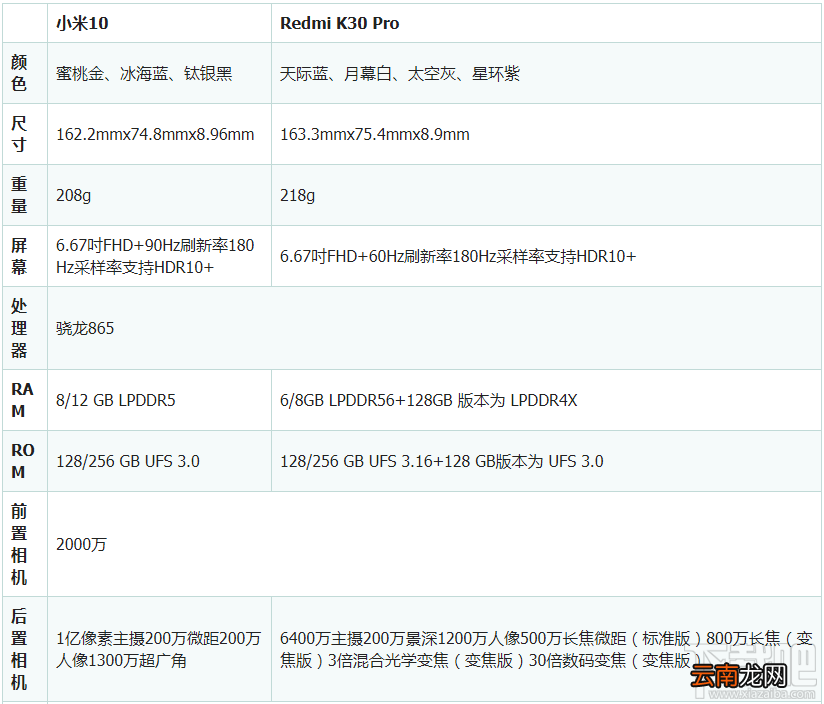Click the 162.2mmx74.8mmx8.96mm cell
The width and height of the screenshot is (824, 704).
(159, 134)
